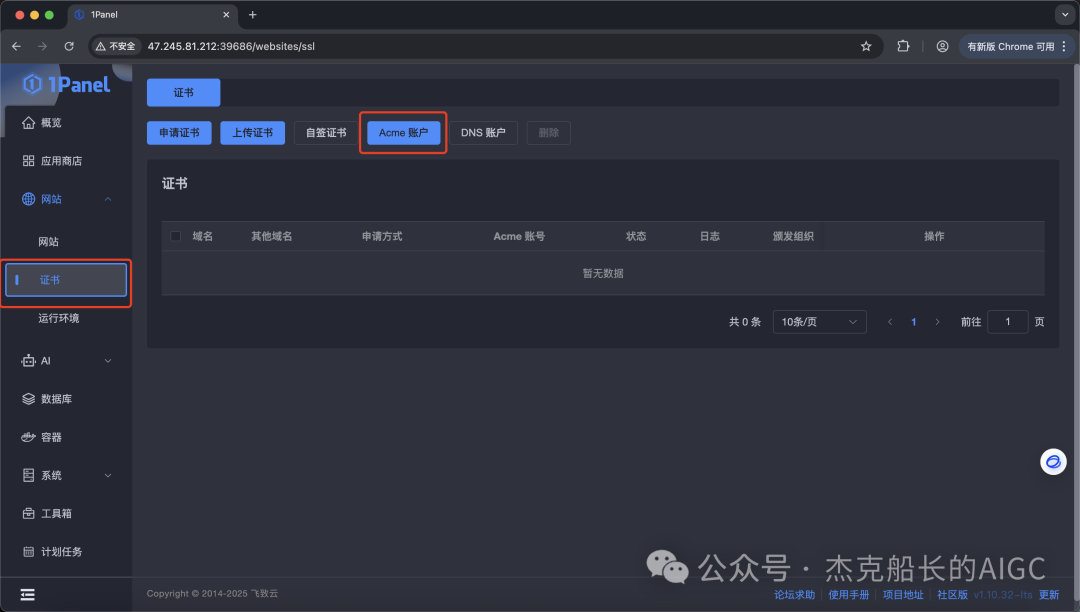Open new browser tab plus icon
This screenshot has height=612, width=1080.
253,14
